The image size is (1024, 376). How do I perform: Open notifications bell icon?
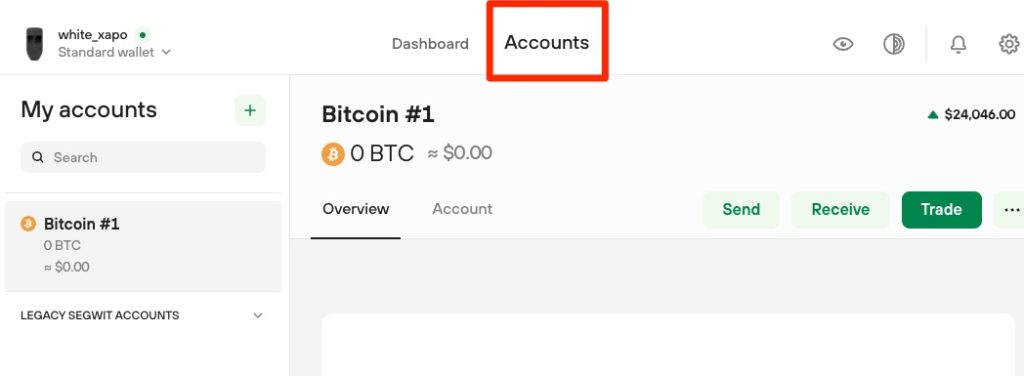click(957, 44)
